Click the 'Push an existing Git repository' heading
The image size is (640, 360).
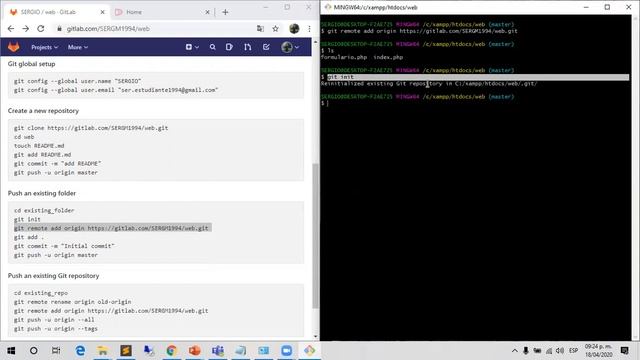click(x=53, y=276)
